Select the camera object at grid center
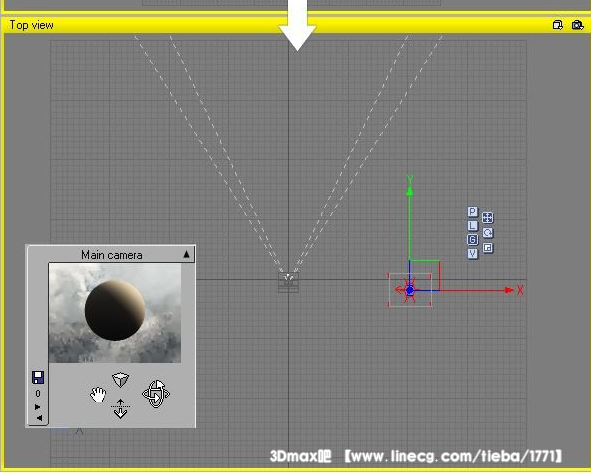 coord(288,282)
